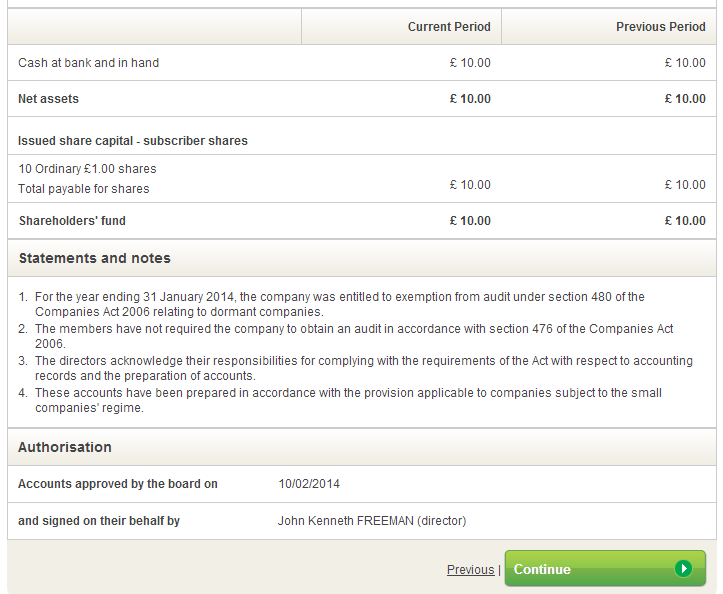Click the Total payable for shares label
The width and height of the screenshot is (723, 594).
[83, 189]
